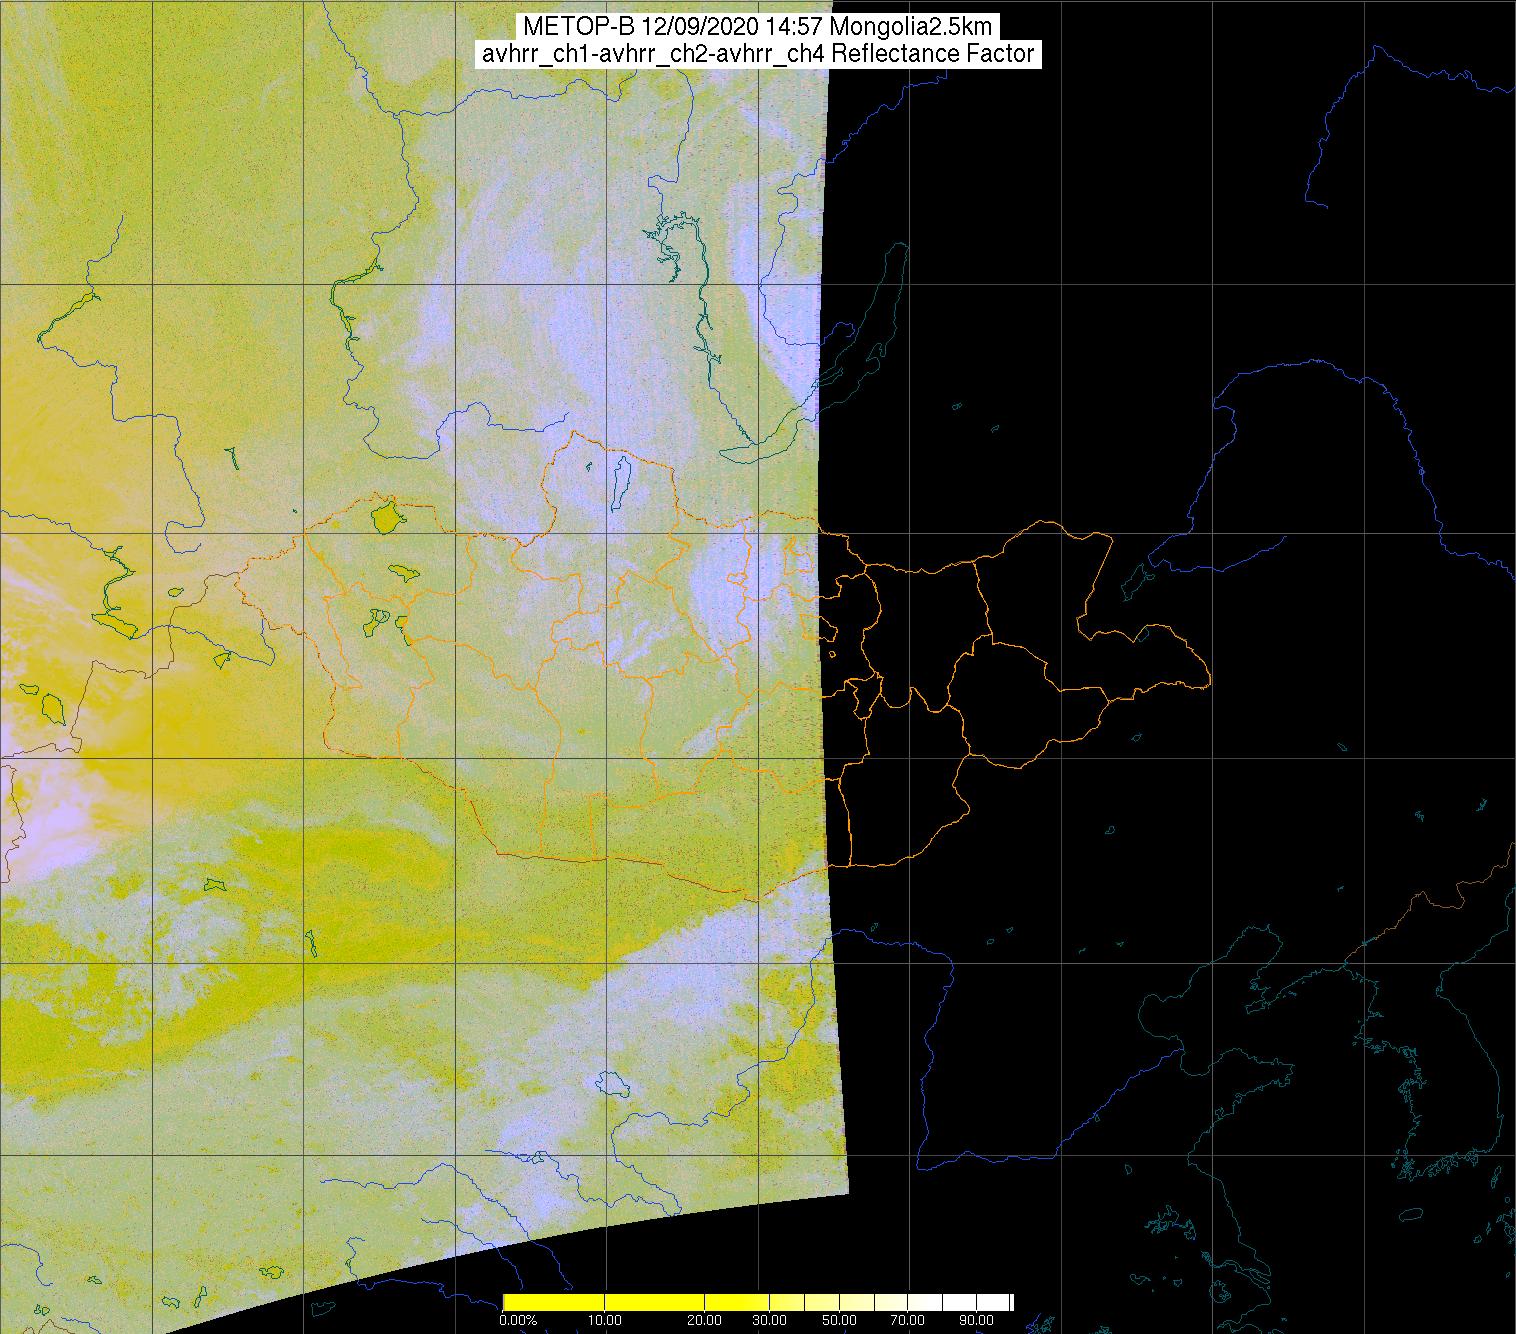This screenshot has height=1334, width=1516.
Task: Click the "30.00" color scale label
Action: tap(769, 1320)
